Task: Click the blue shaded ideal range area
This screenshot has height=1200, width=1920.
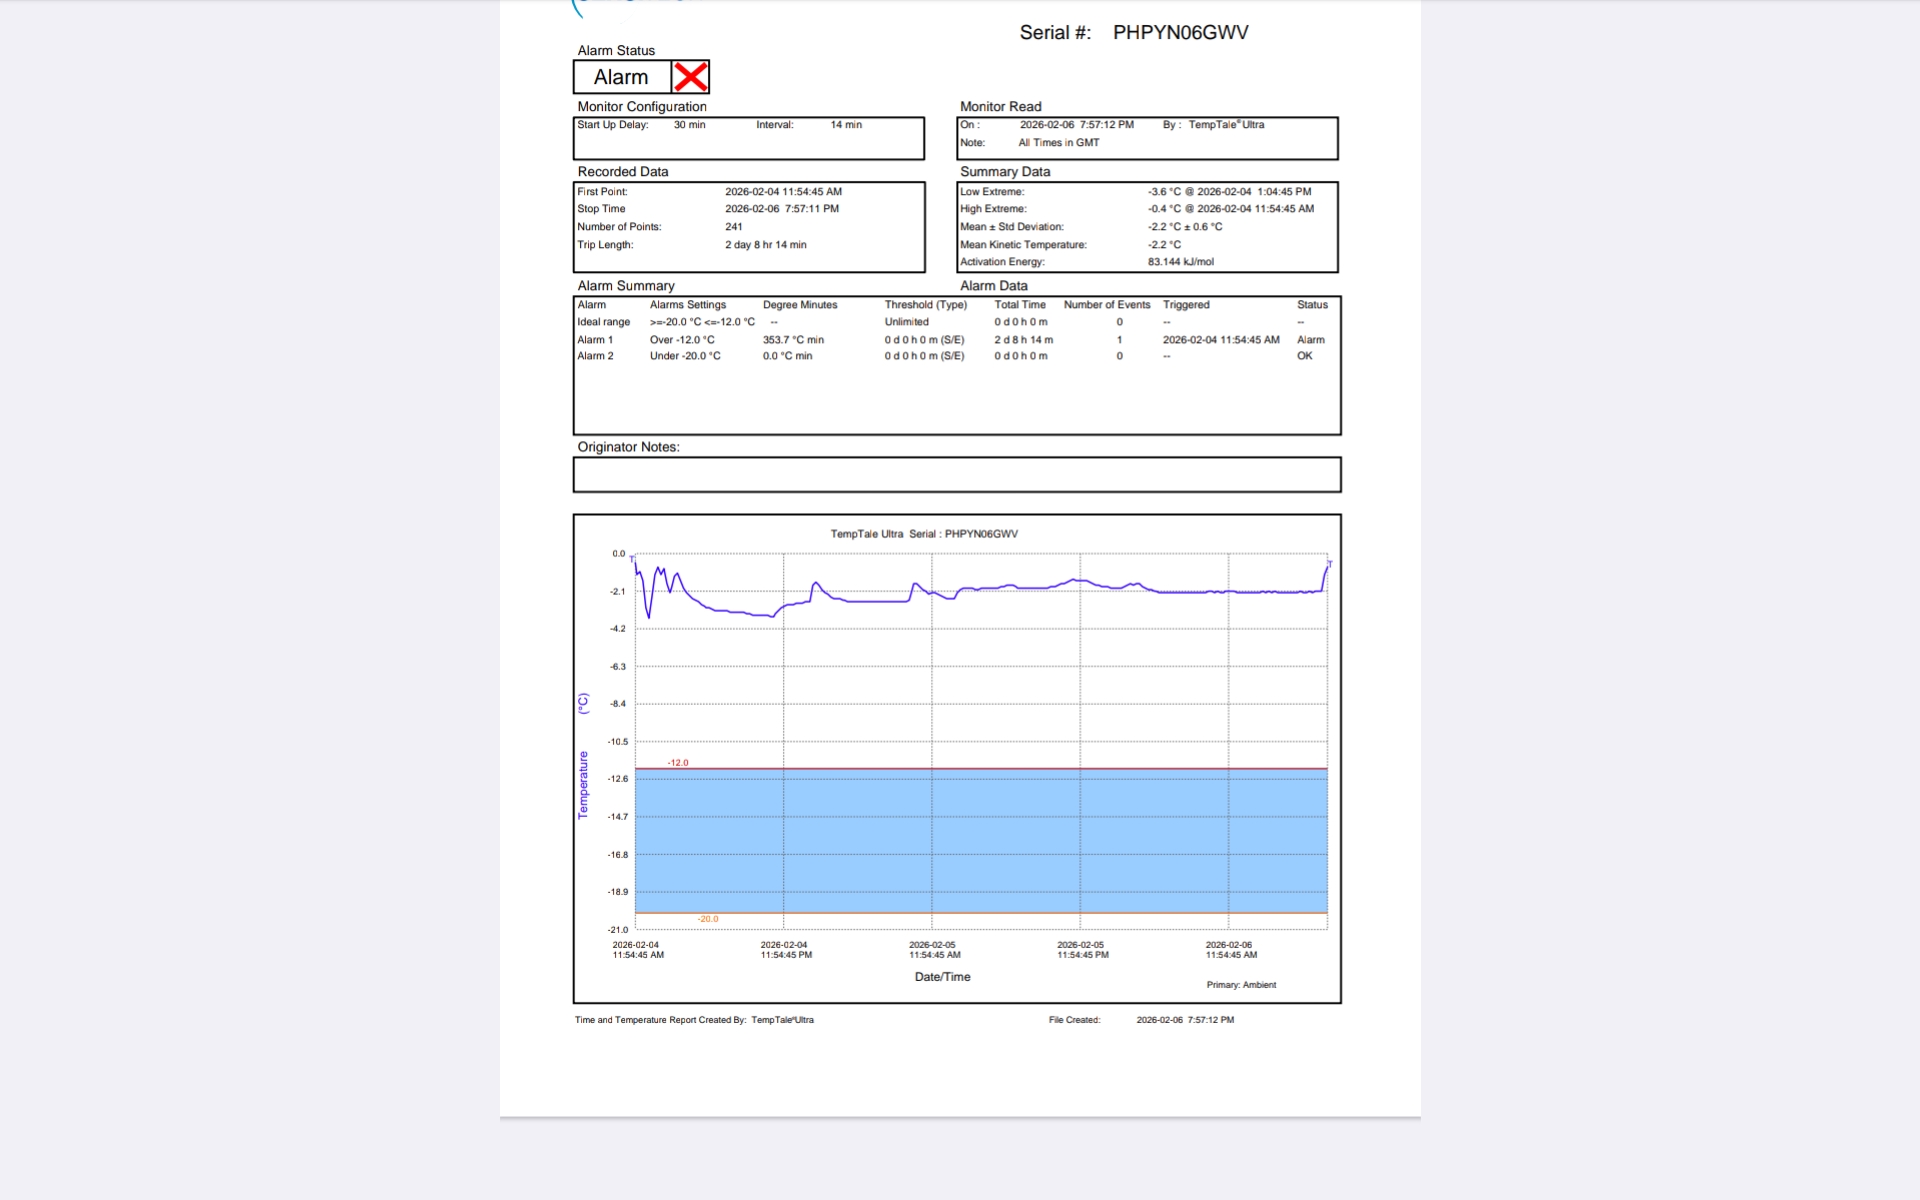Action: (x=980, y=840)
